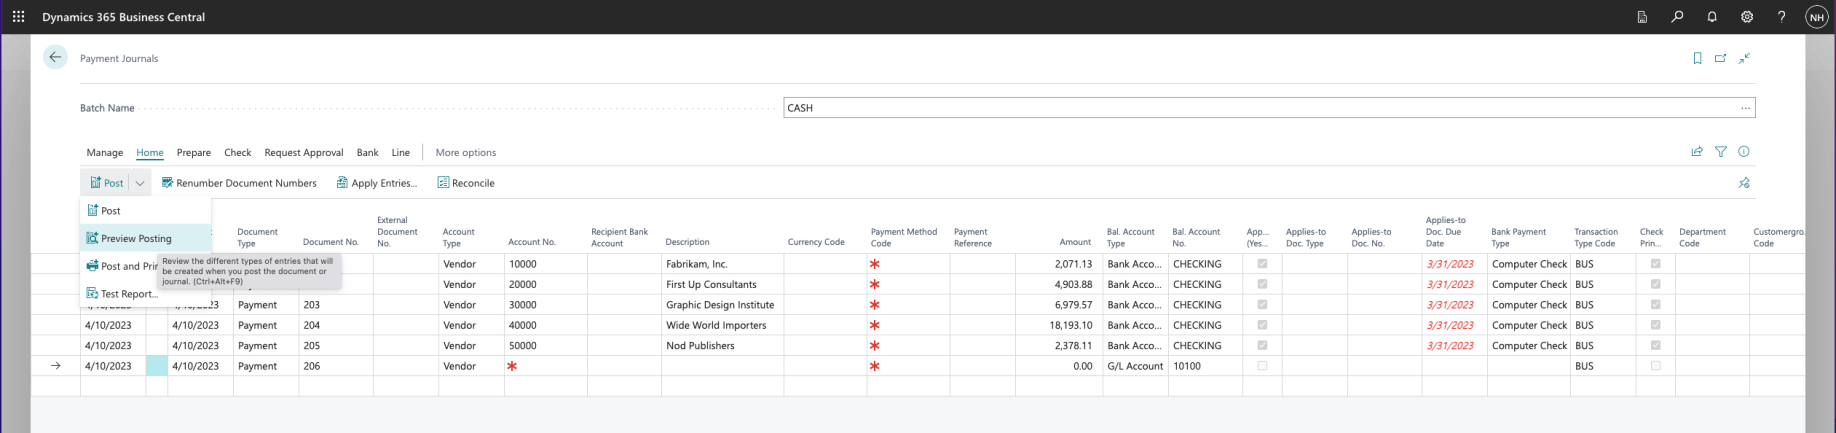This screenshot has height=433, width=1836.
Task: Select Preview Posting from the Post menu
Action: 136,239
